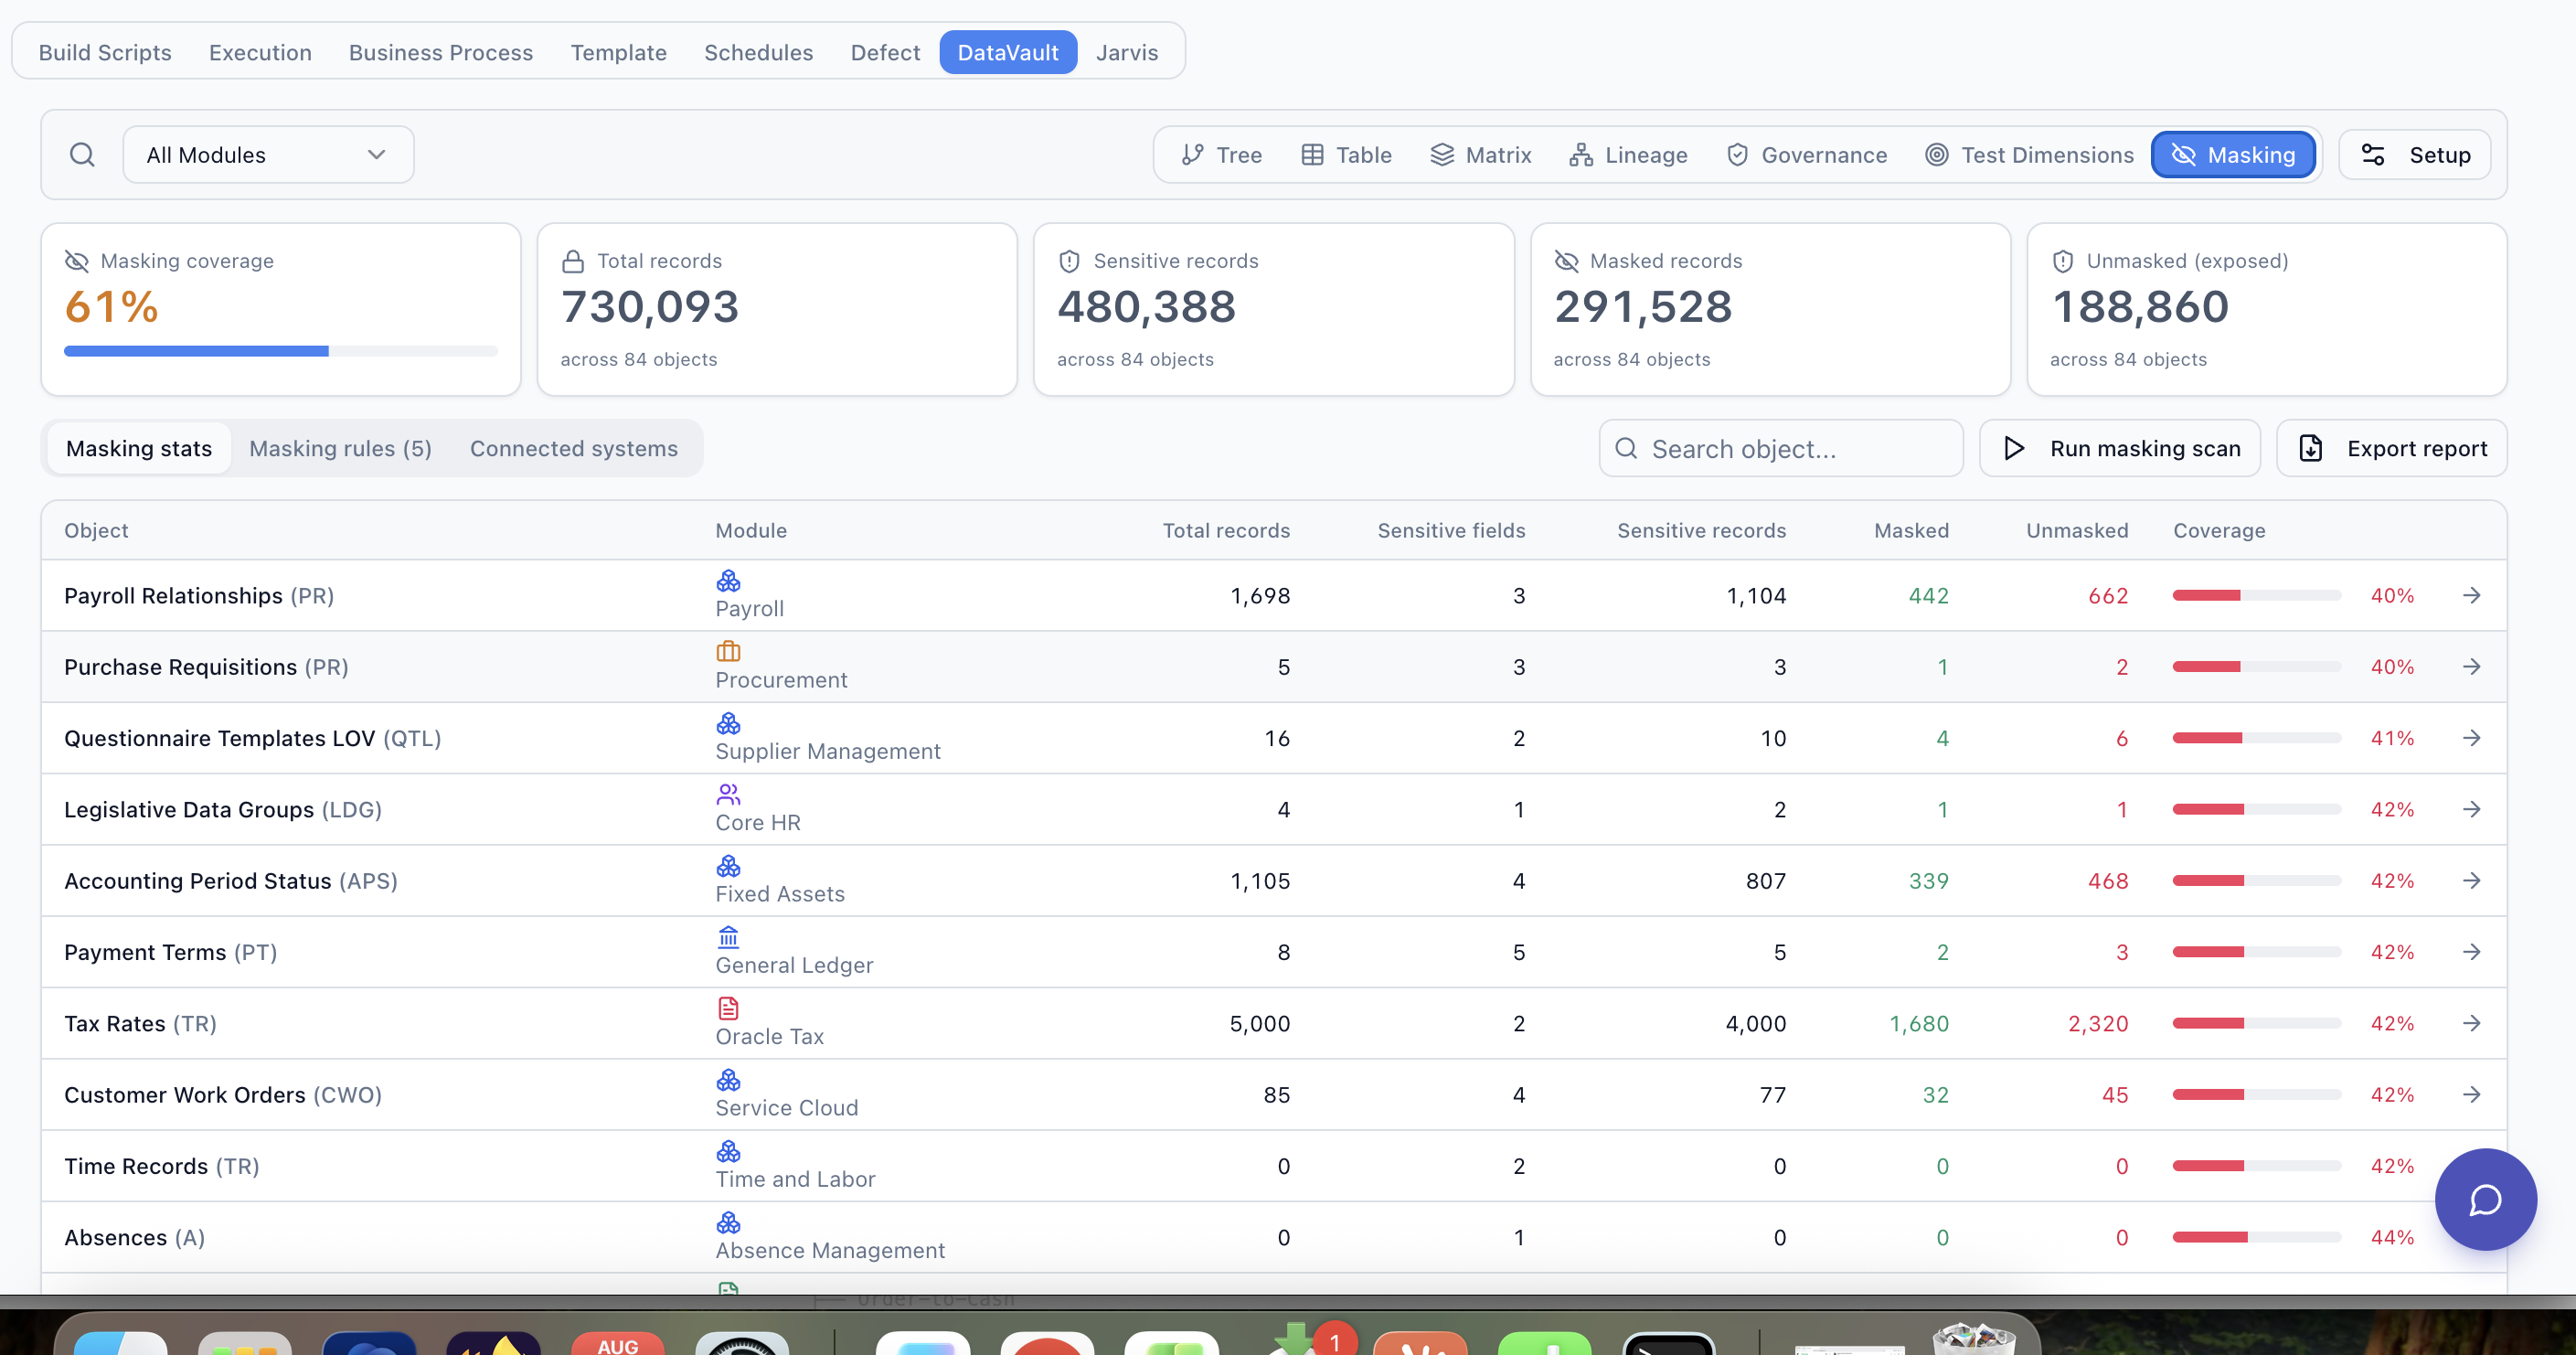Open the Setup panel

tap(2414, 155)
